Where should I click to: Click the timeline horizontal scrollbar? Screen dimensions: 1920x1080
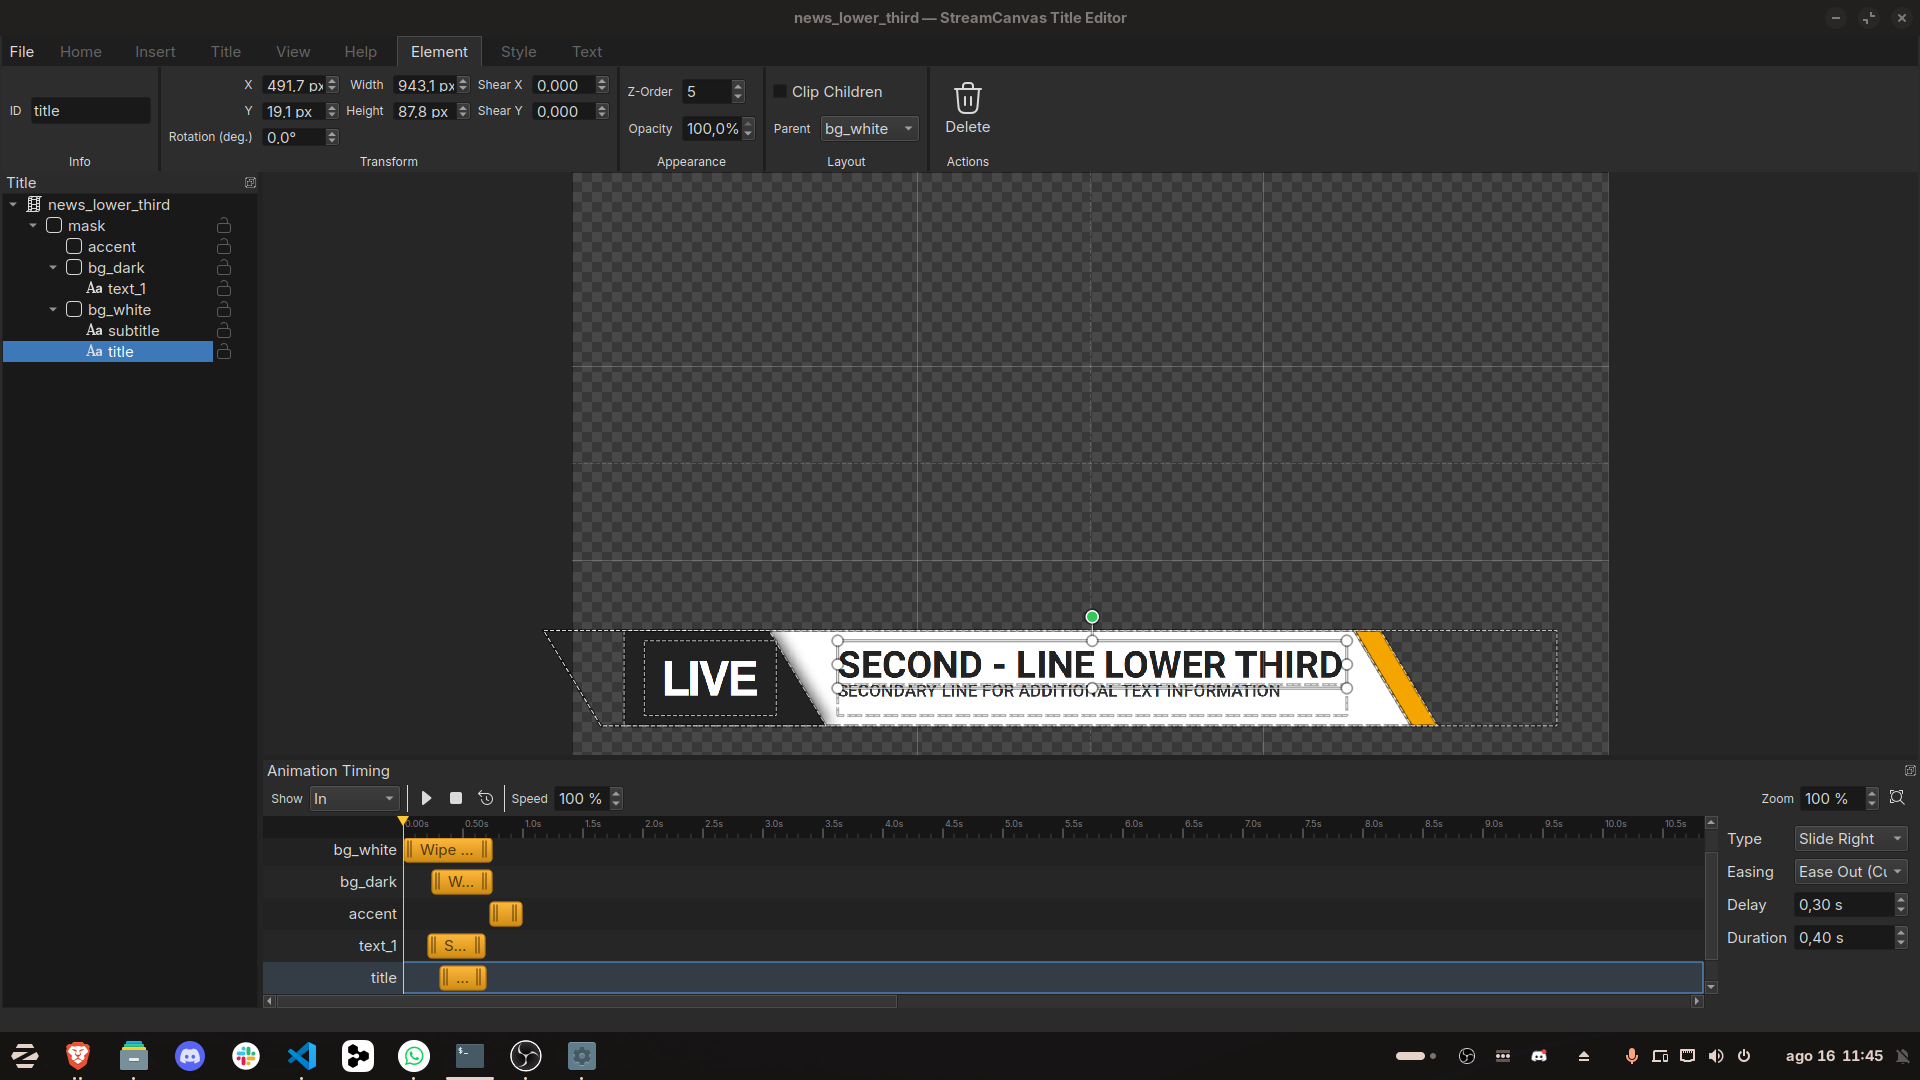pyautogui.click(x=586, y=1001)
